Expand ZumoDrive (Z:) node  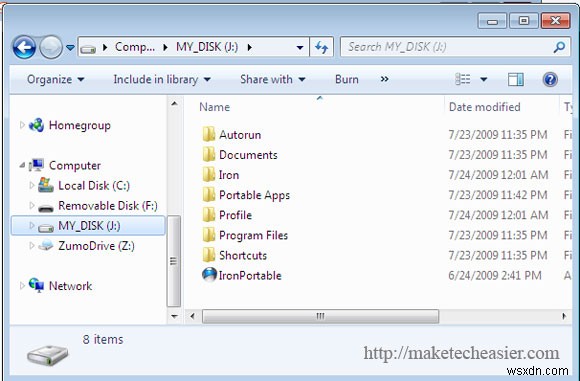[31, 245]
